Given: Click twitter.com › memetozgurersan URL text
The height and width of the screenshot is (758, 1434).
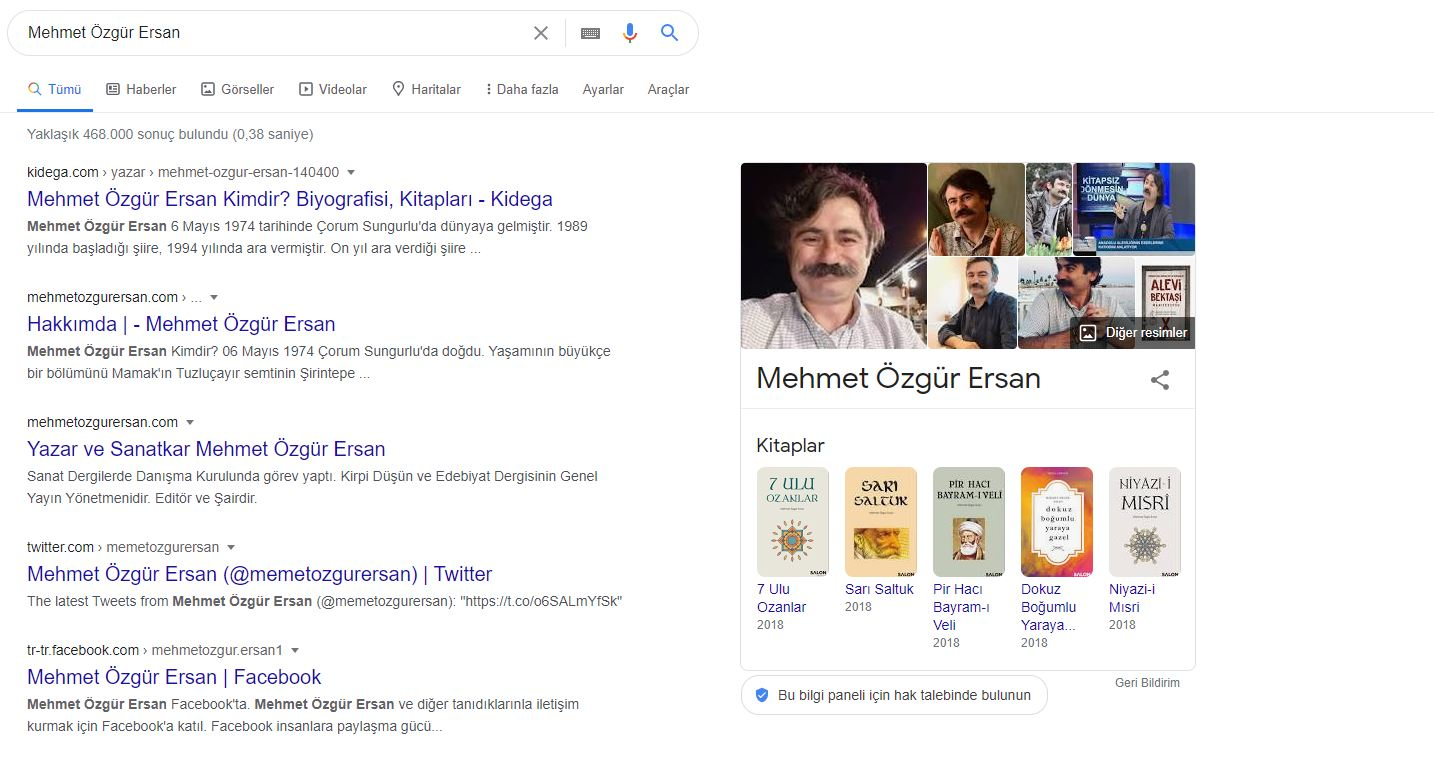Looking at the screenshot, I should coord(123,547).
